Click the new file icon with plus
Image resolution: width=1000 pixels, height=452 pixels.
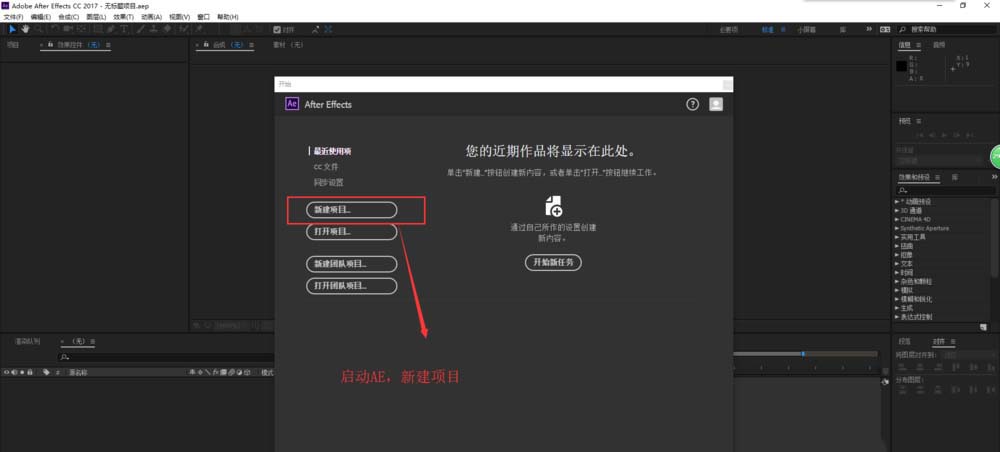tap(554, 206)
